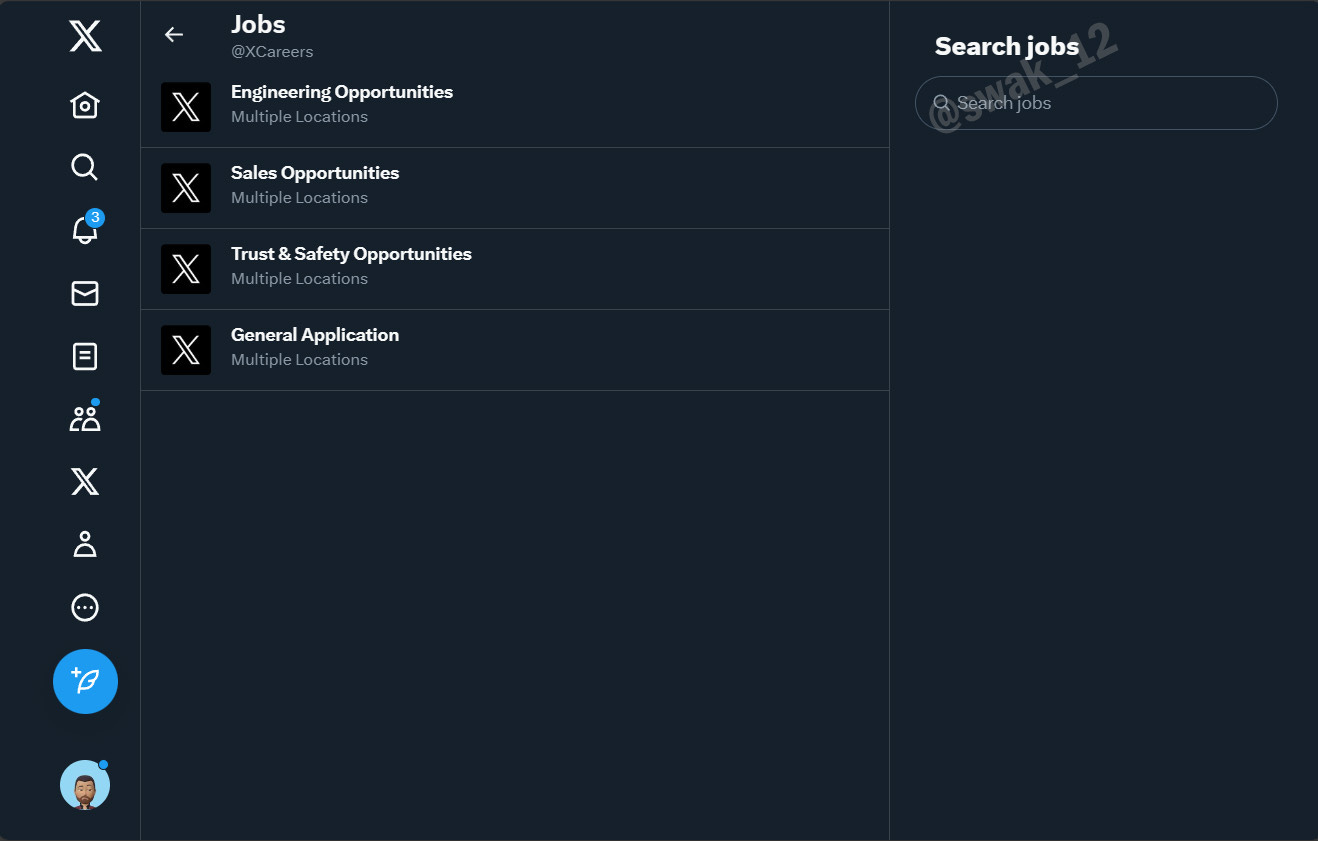
Task: Open the Engineering Opportunities listing
Action: (515, 107)
